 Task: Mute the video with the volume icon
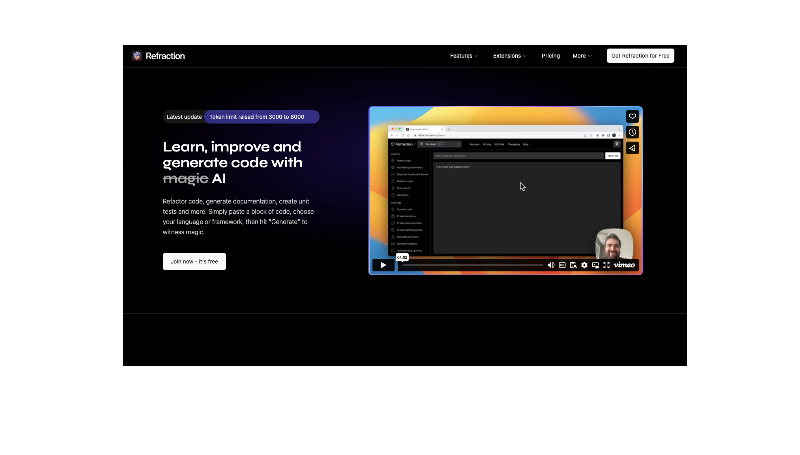[x=551, y=265]
